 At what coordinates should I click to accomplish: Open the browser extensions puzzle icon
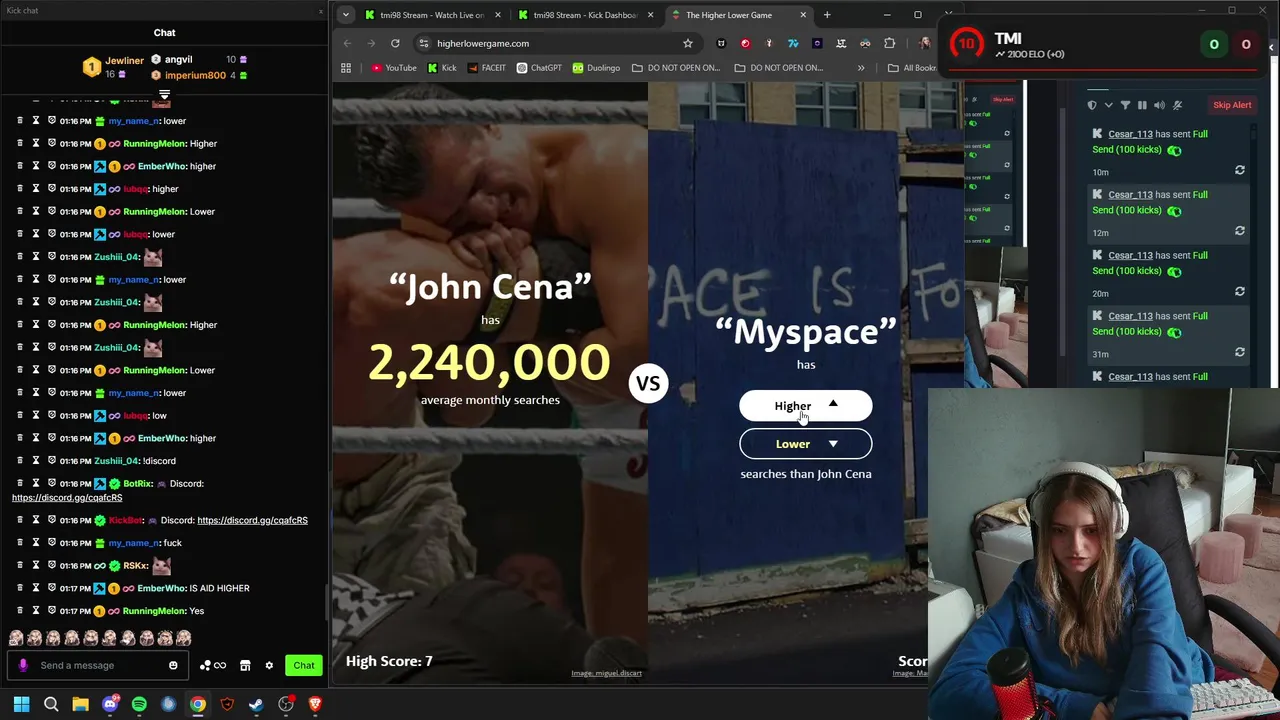pos(889,43)
